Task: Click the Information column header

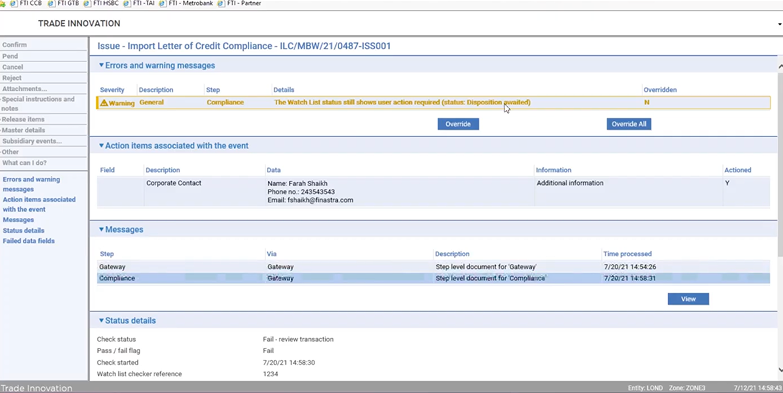Action: coord(553,170)
